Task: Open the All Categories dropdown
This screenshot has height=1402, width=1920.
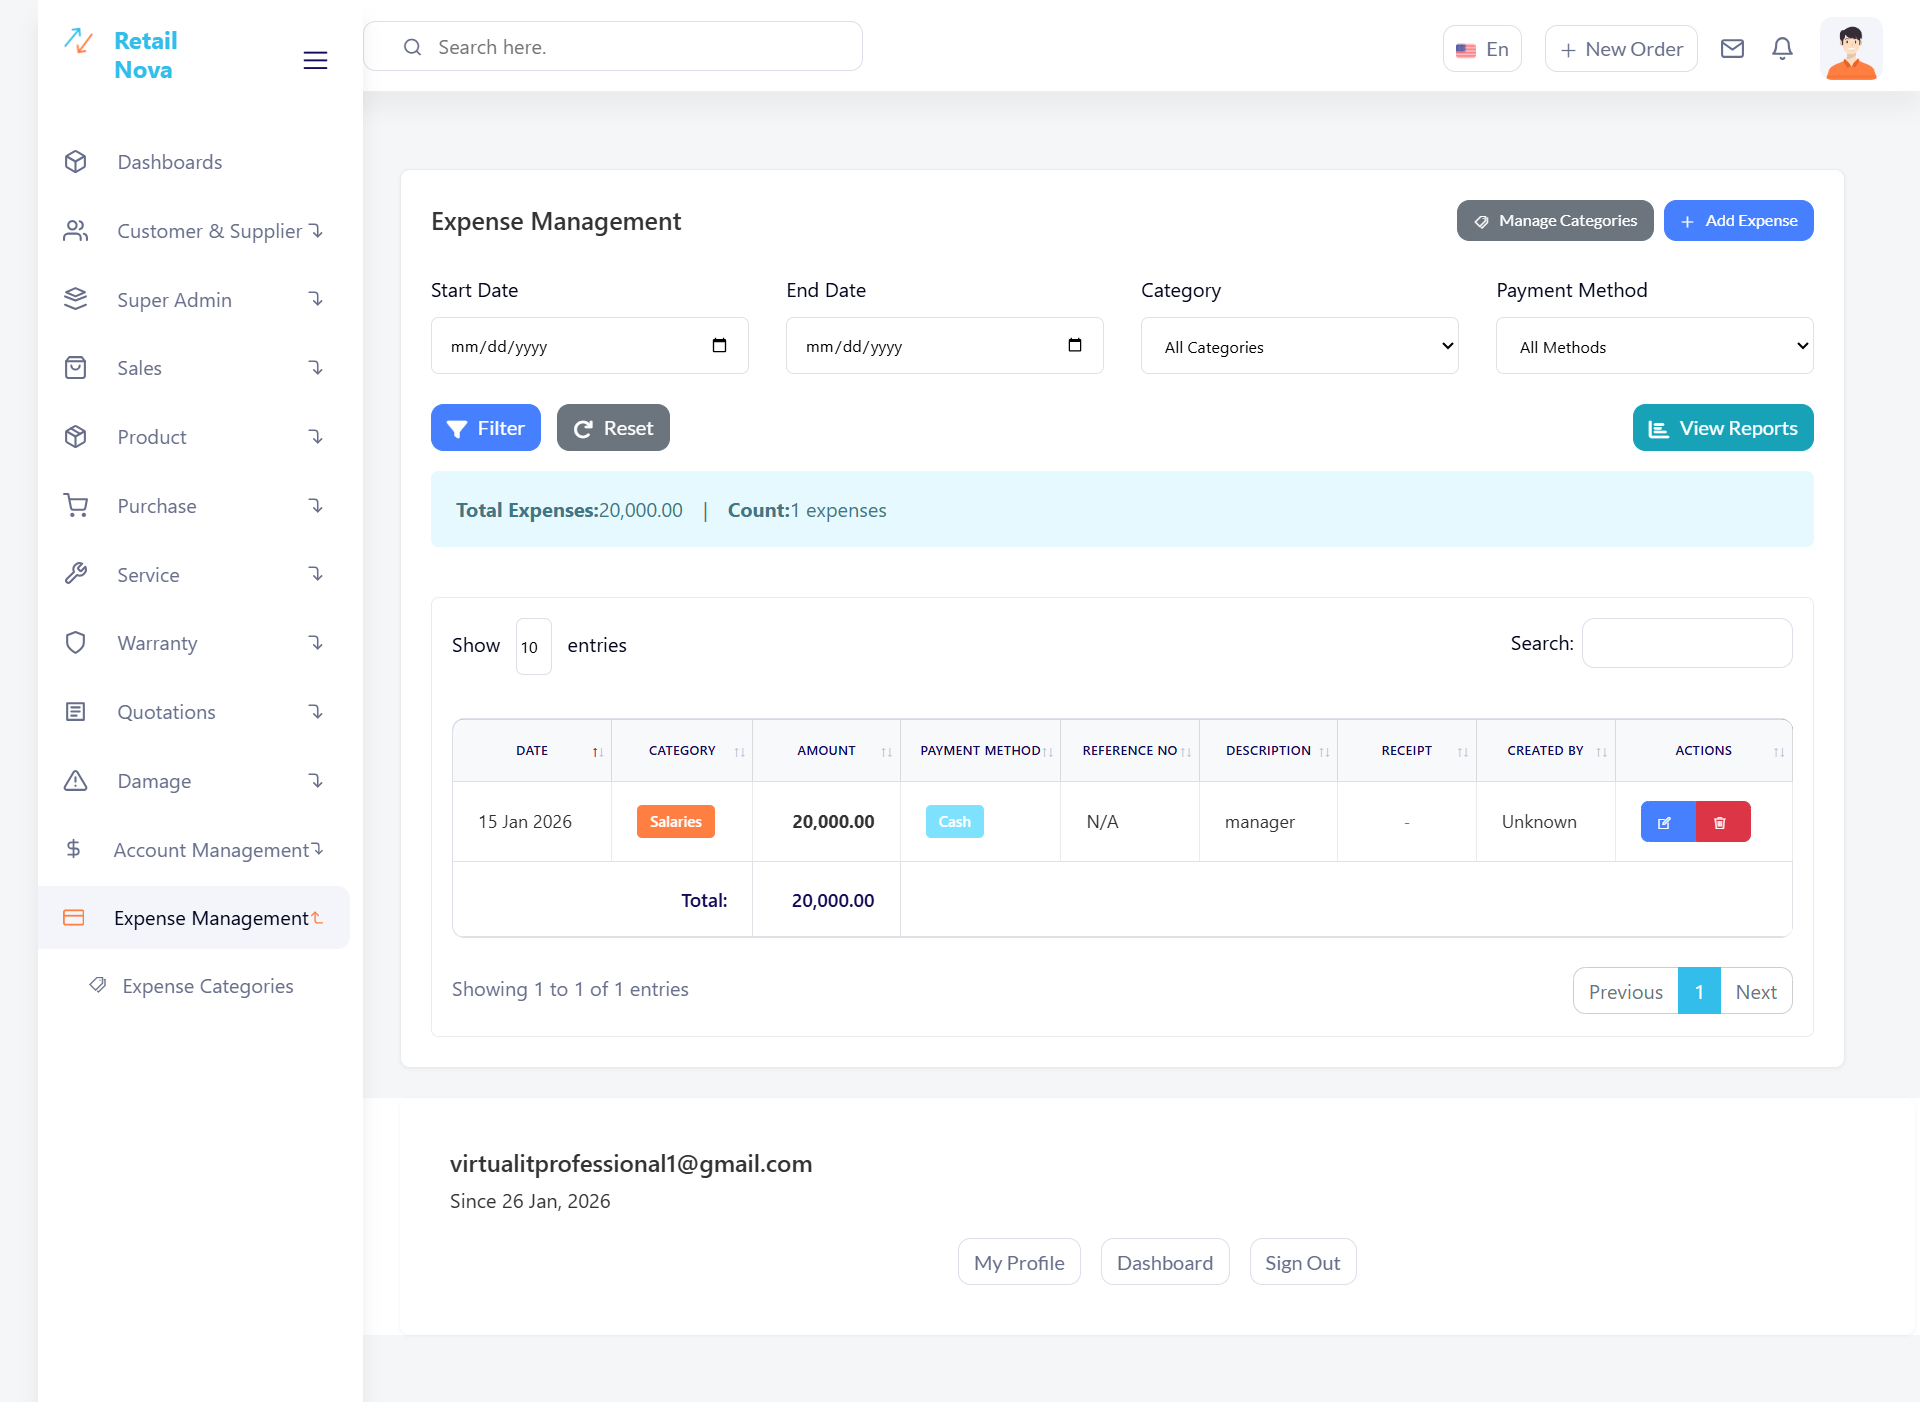Action: tap(1299, 346)
